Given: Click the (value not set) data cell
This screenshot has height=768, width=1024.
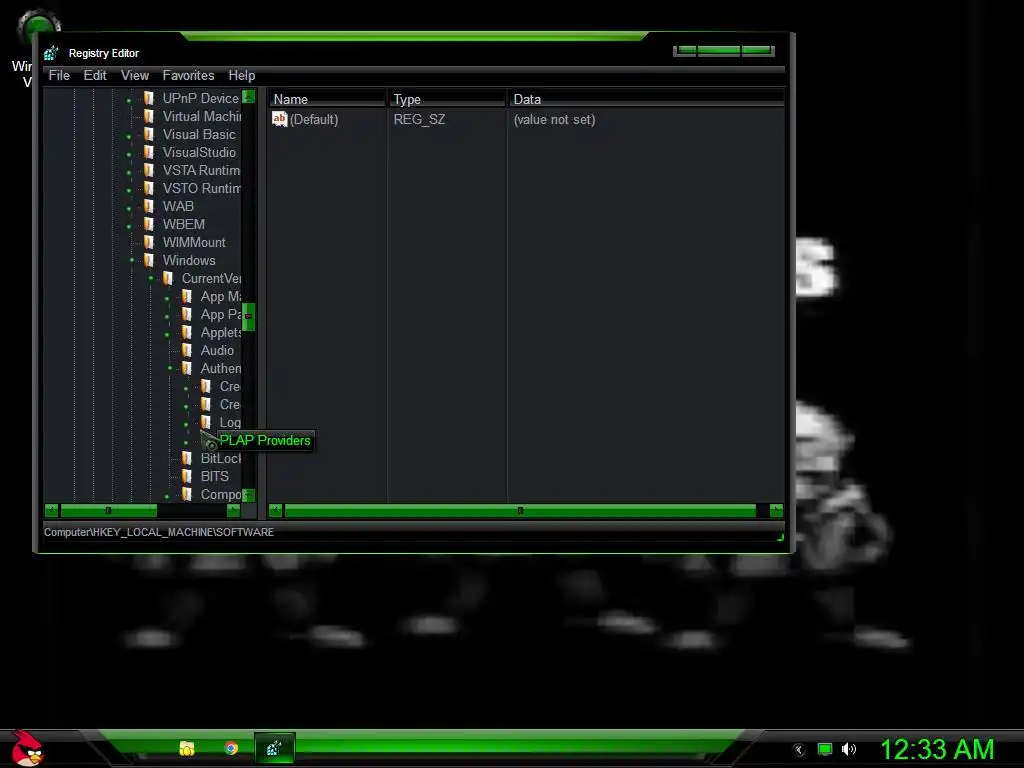Looking at the screenshot, I should 554,120.
